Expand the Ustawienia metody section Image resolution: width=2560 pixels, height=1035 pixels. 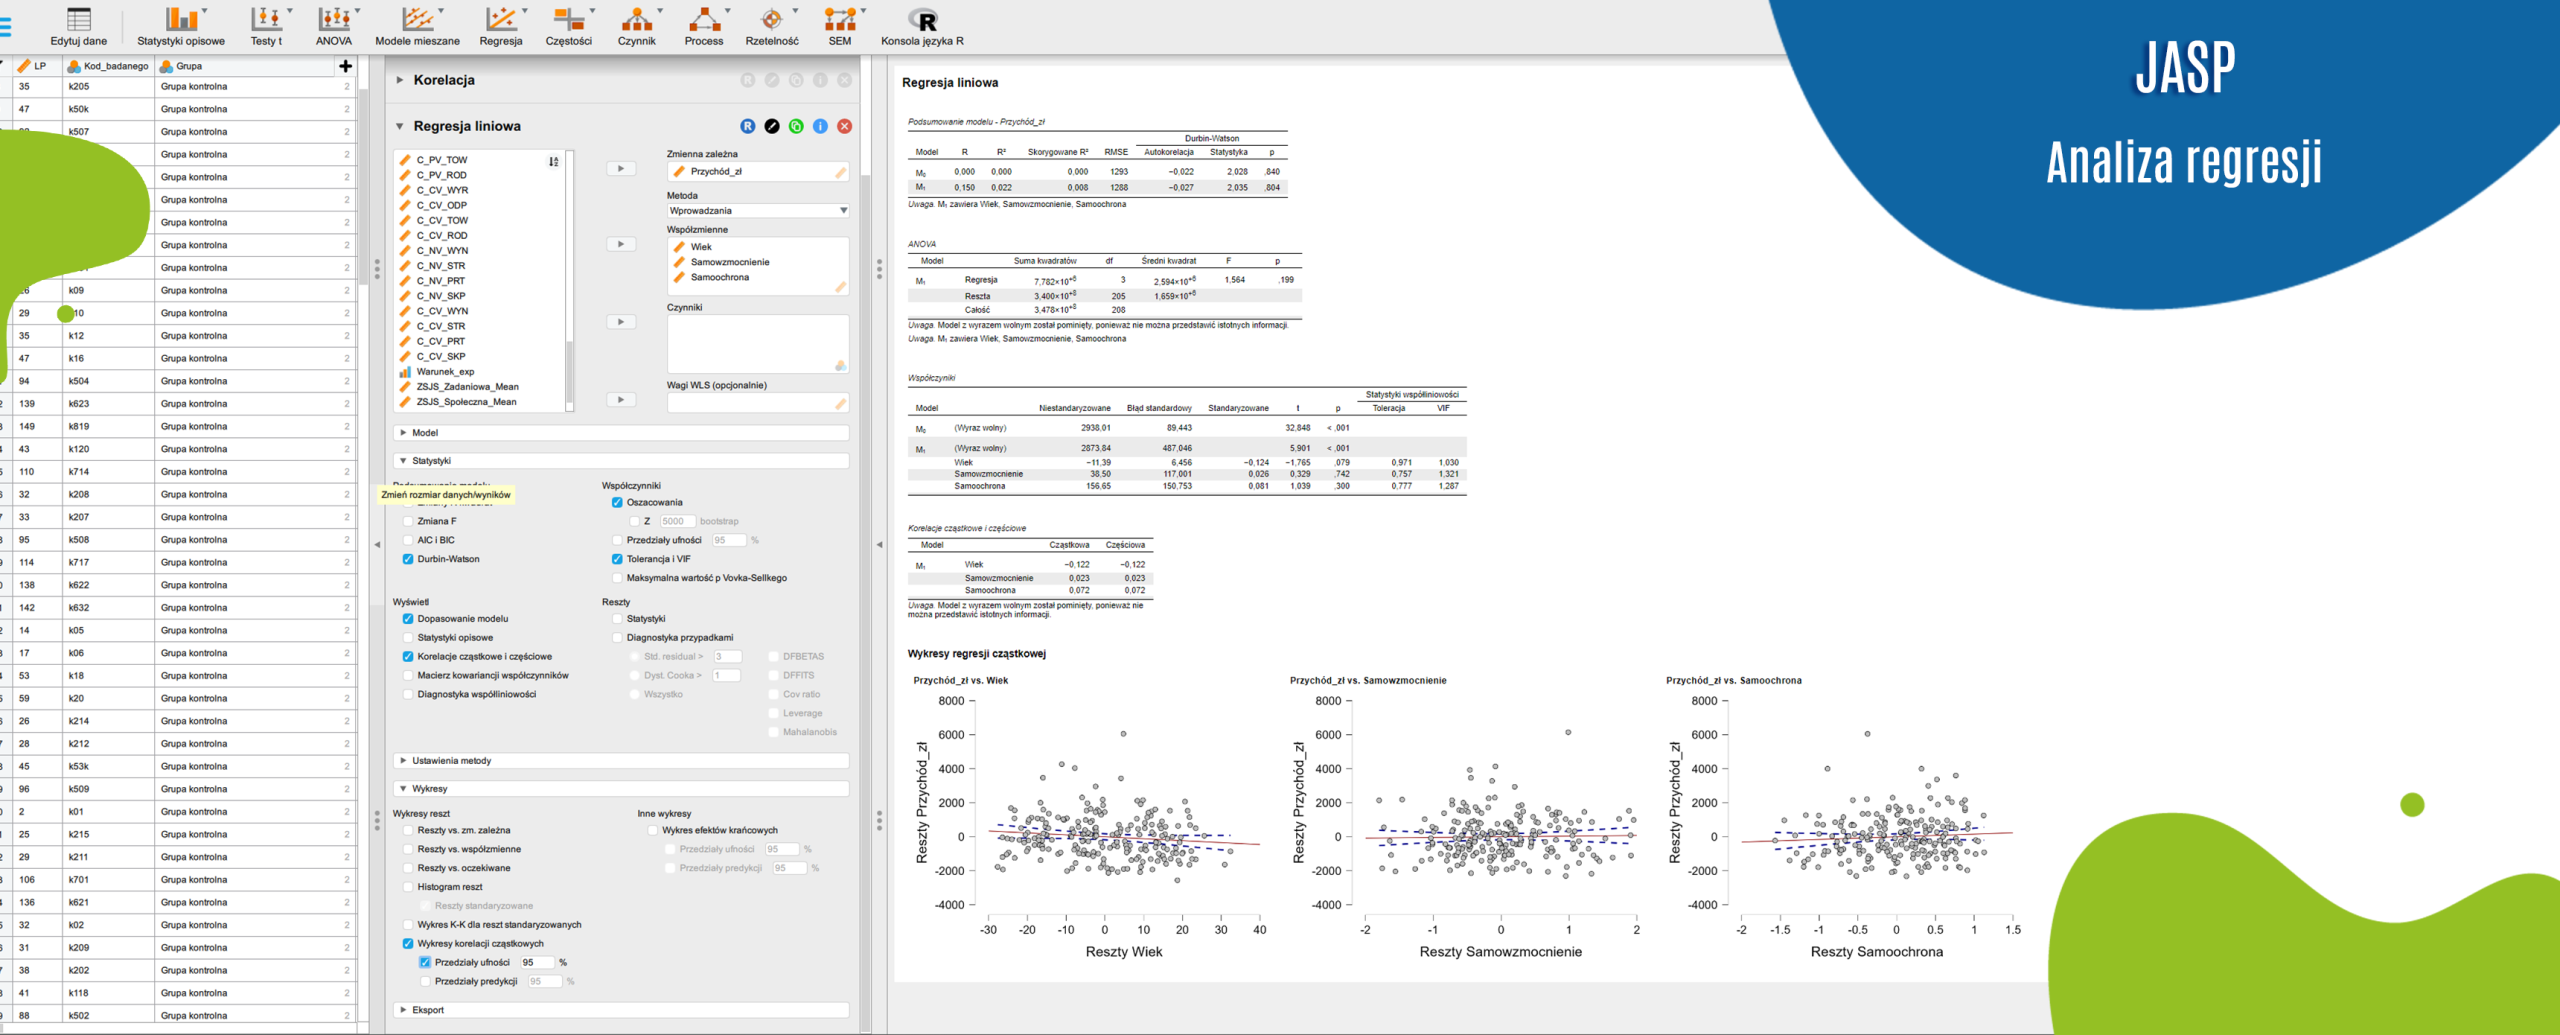[x=452, y=761]
